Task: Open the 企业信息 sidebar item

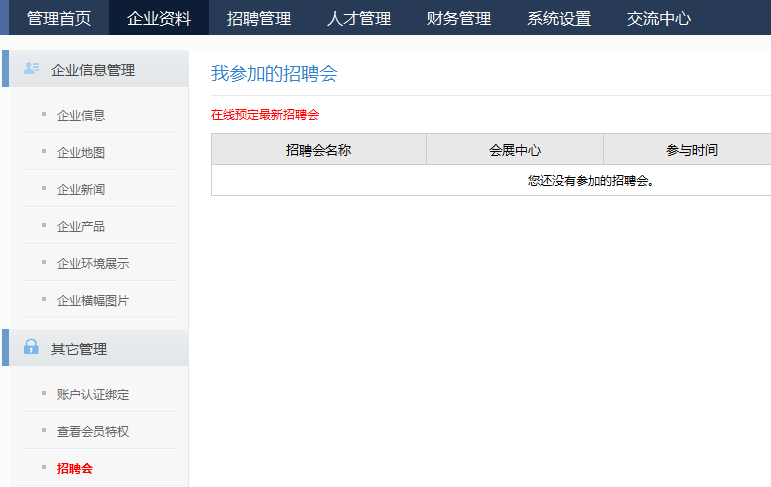Action: [x=81, y=115]
